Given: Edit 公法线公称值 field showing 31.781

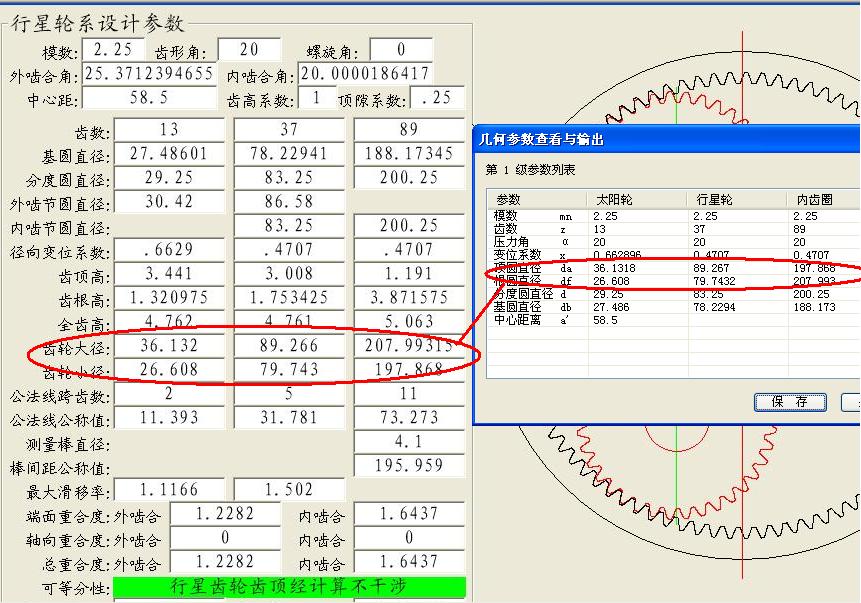Looking at the screenshot, I should click(289, 418).
